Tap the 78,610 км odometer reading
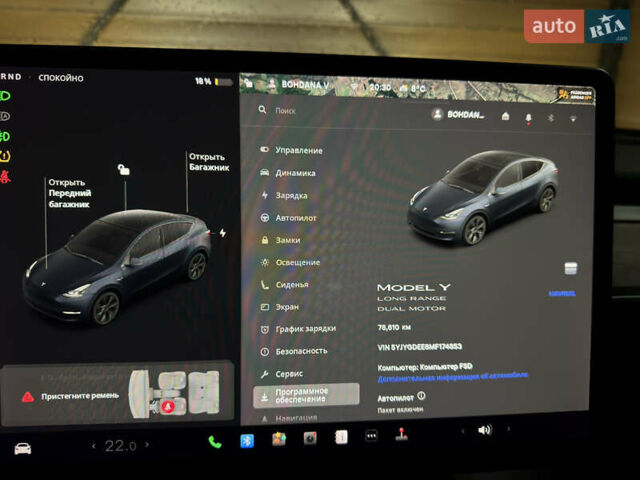The image size is (640, 480). click(394, 327)
